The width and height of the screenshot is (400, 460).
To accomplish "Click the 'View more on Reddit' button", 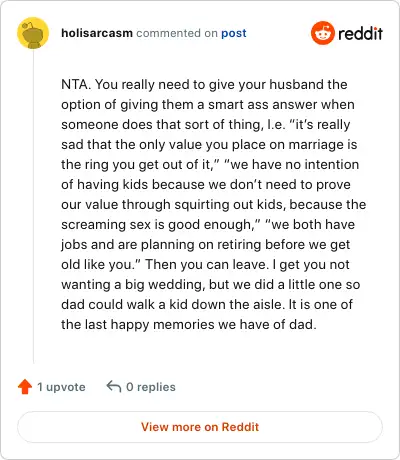I will pos(200,427).
